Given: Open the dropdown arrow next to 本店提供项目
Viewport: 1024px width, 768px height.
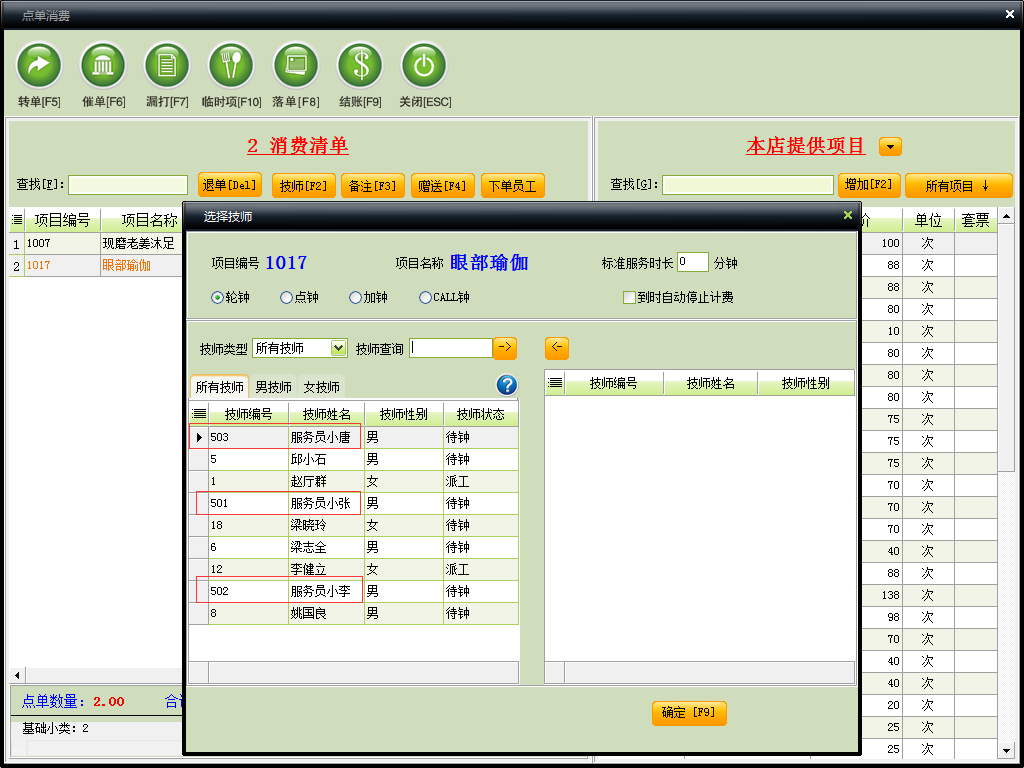Looking at the screenshot, I should coord(890,146).
